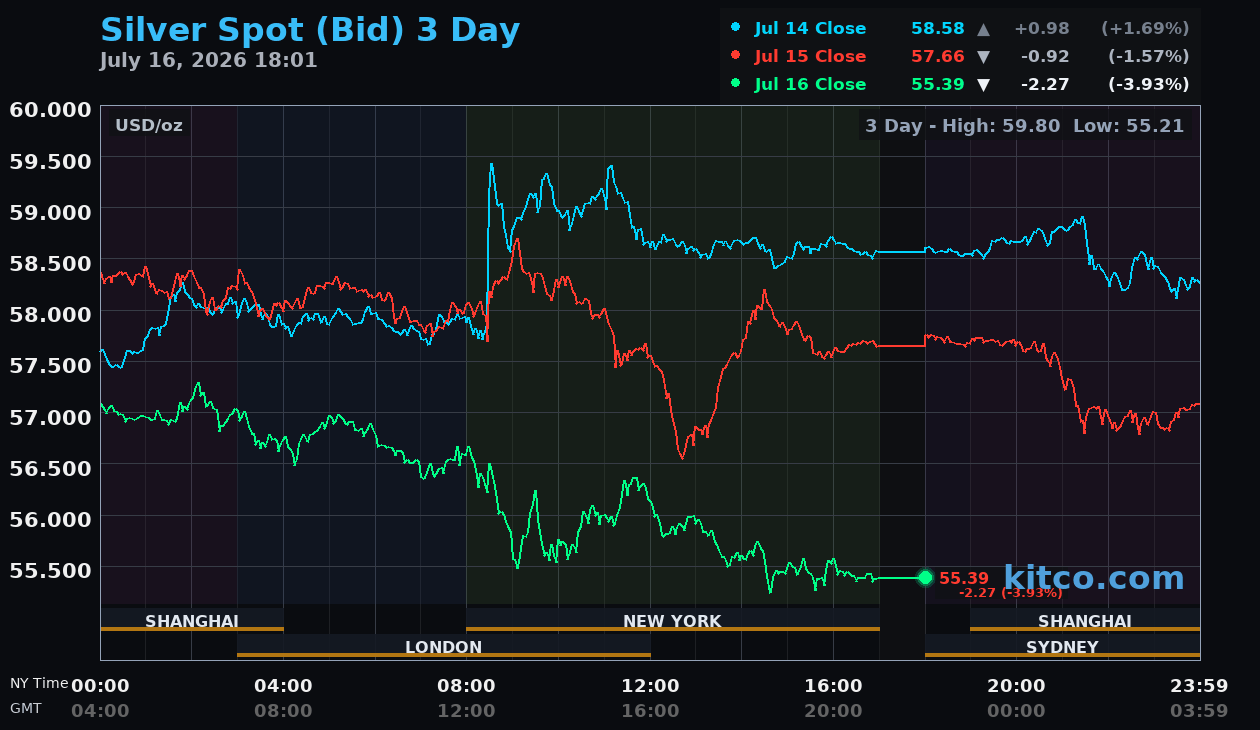Click the LONDON session bar
This screenshot has height=730, width=1260.
click(x=444, y=646)
